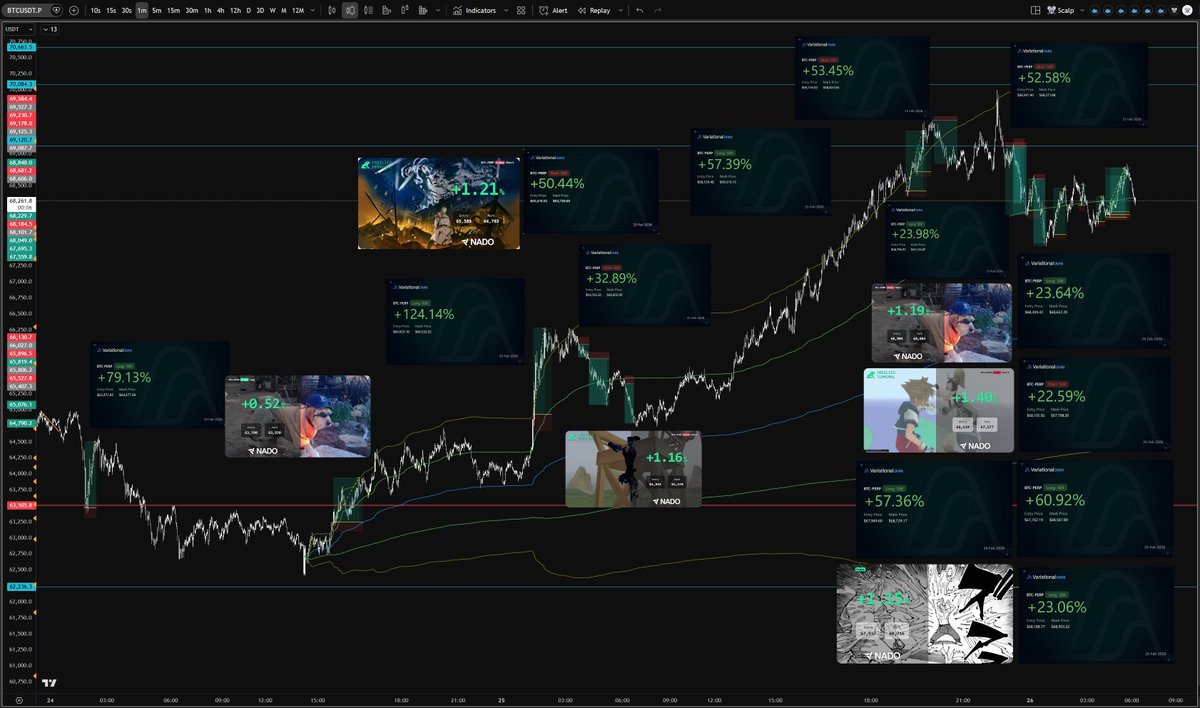The width and height of the screenshot is (1200, 708).
Task: Click the last blue fish icon
Action: (x=1161, y=10)
